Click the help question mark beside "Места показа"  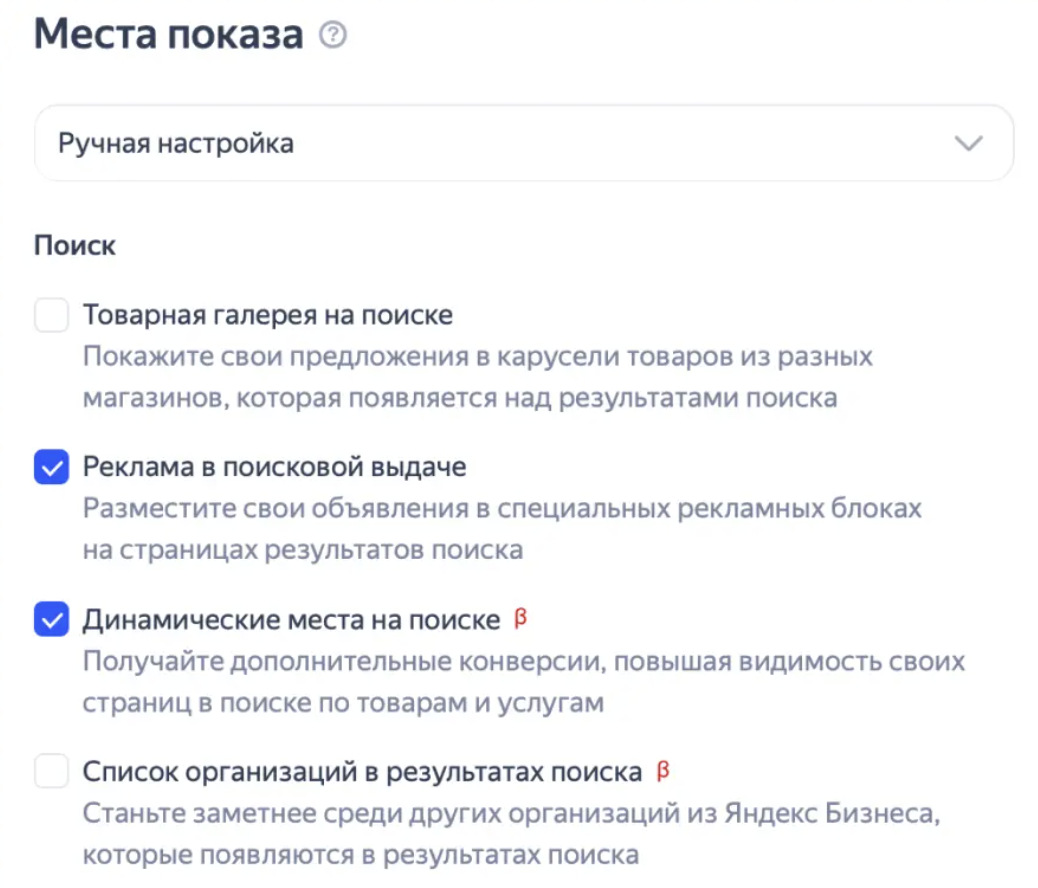tap(332, 36)
